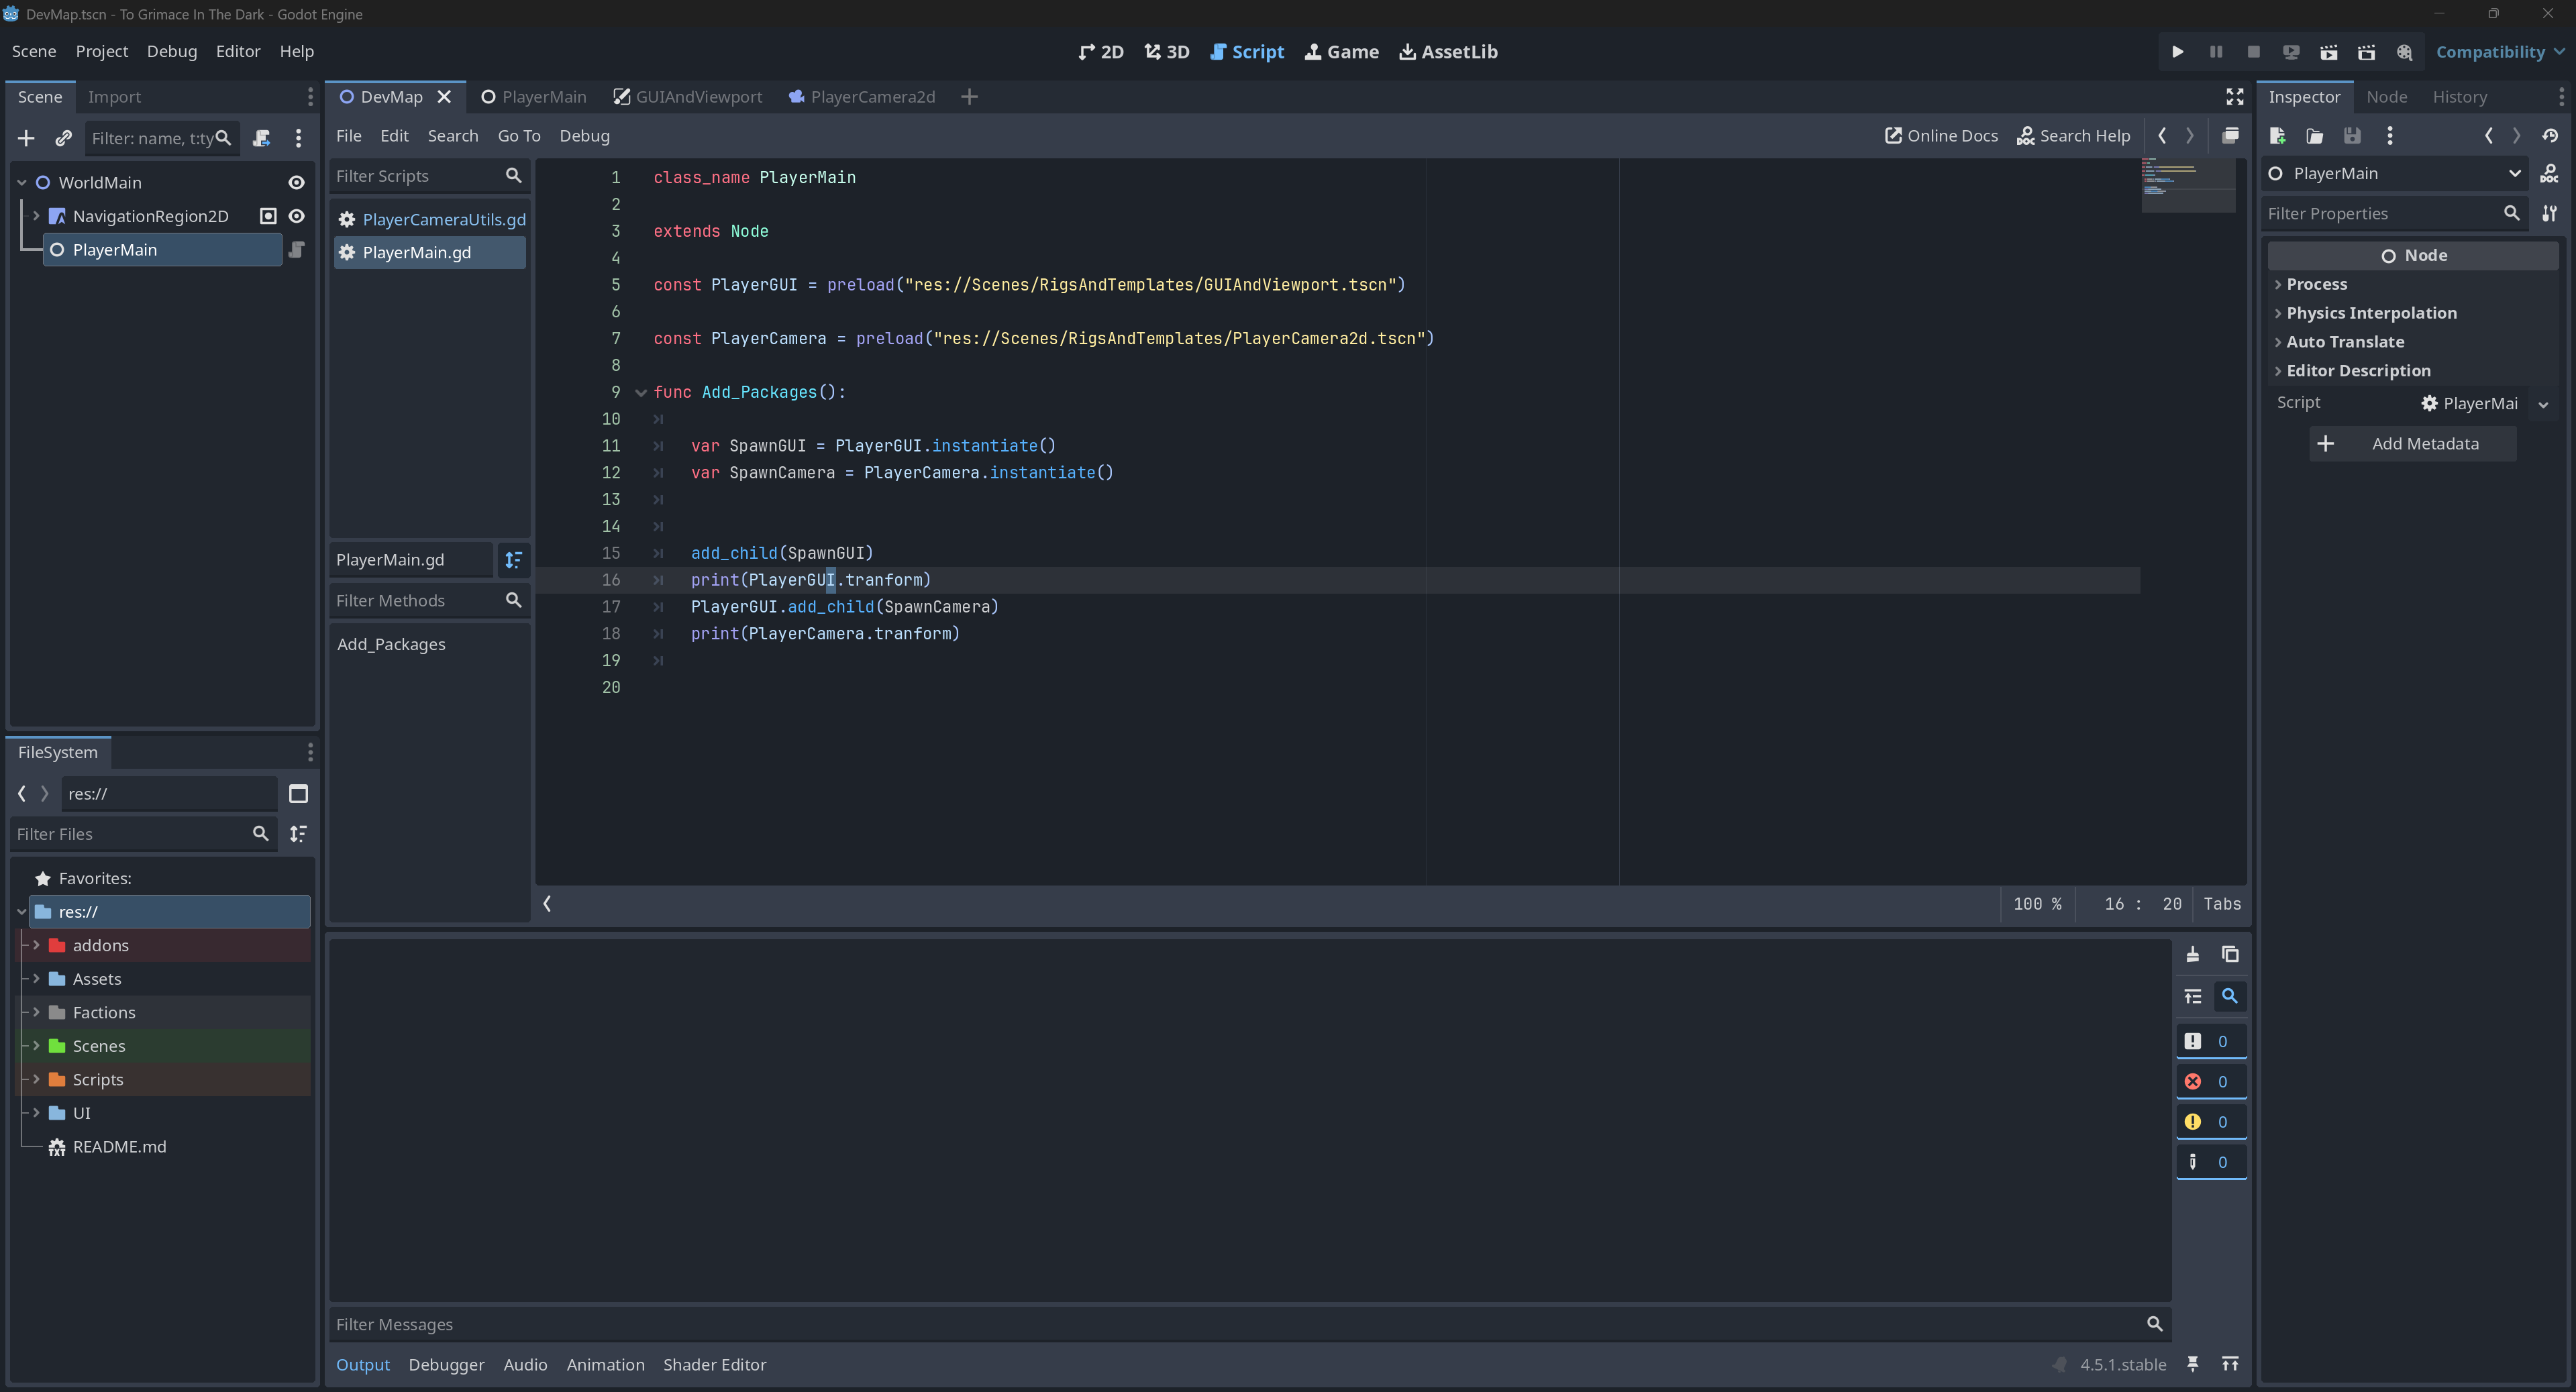Open the script attached to PlayerMain node
This screenshot has height=1392, width=2576.
click(296, 250)
